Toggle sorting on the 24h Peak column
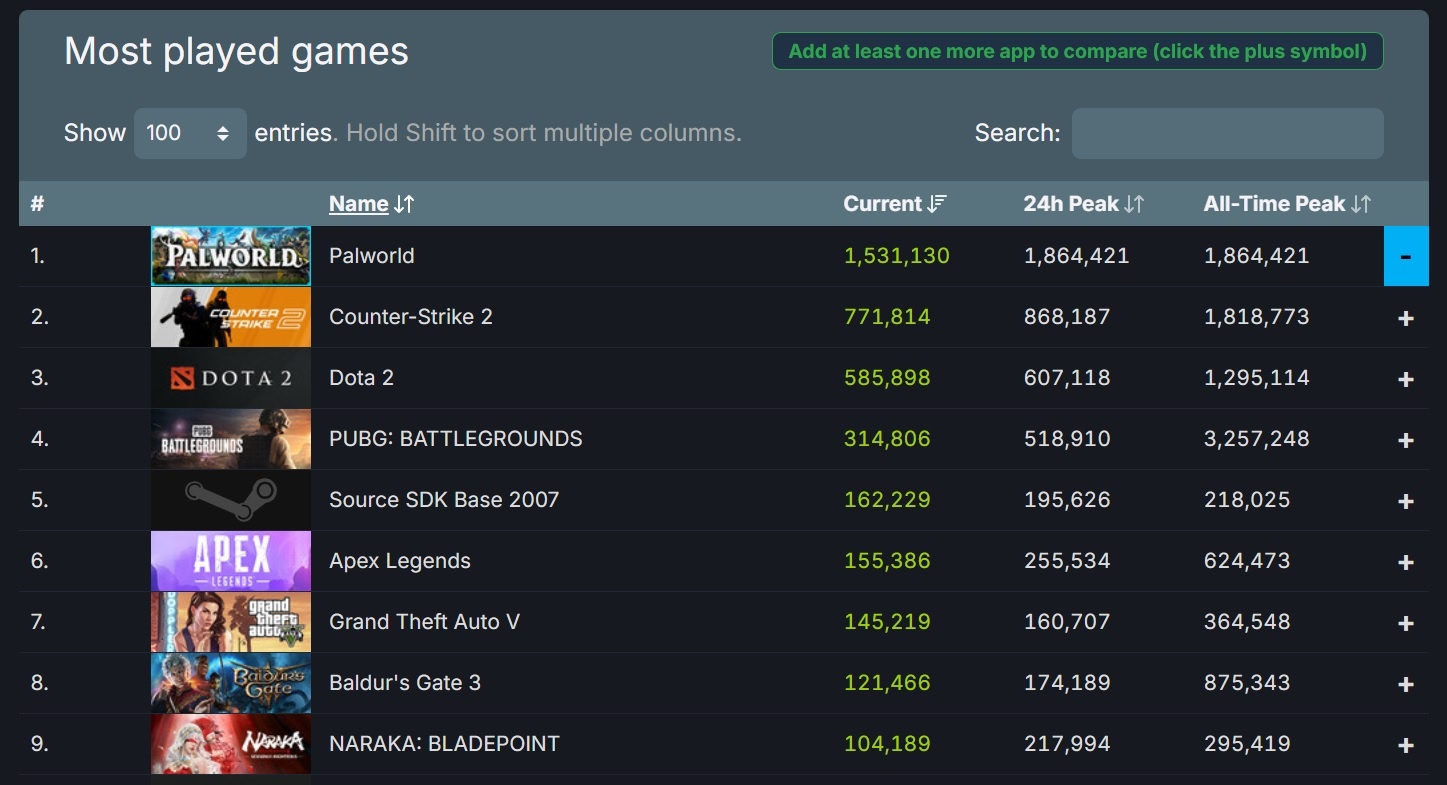Image resolution: width=1447 pixels, height=785 pixels. [1133, 203]
